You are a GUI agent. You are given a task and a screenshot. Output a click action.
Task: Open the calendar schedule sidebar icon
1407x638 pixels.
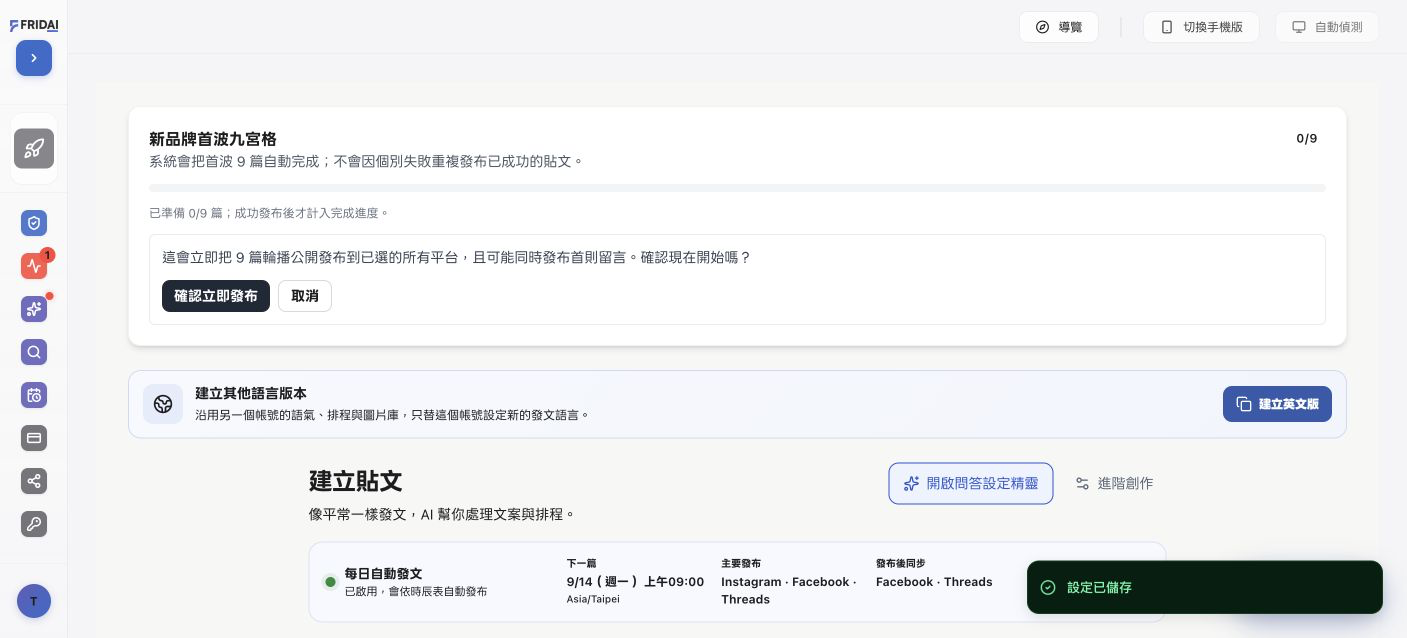pos(34,395)
